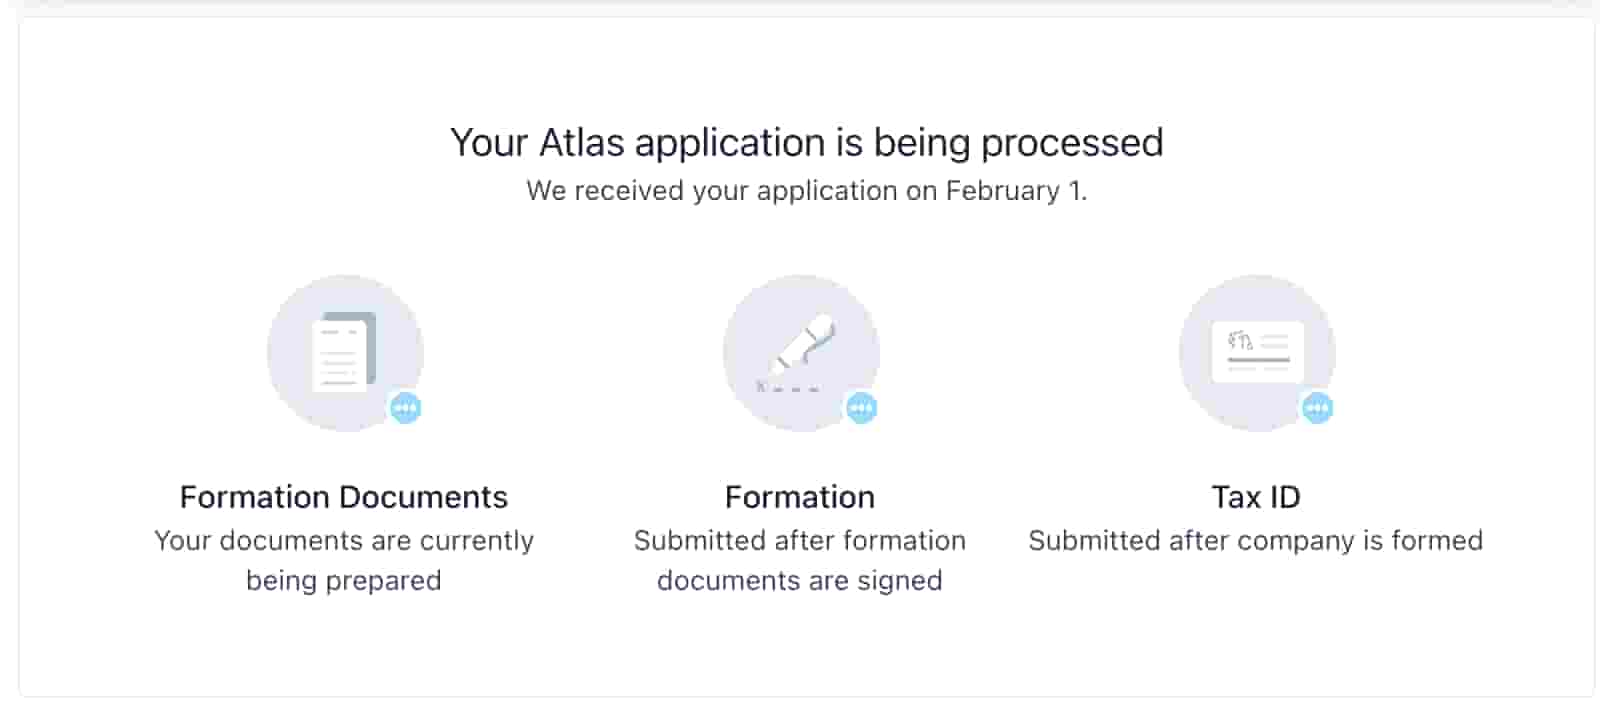Image resolution: width=1616 pixels, height=718 pixels.
Task: Click the Formation Documents paper icon
Action: [344, 353]
